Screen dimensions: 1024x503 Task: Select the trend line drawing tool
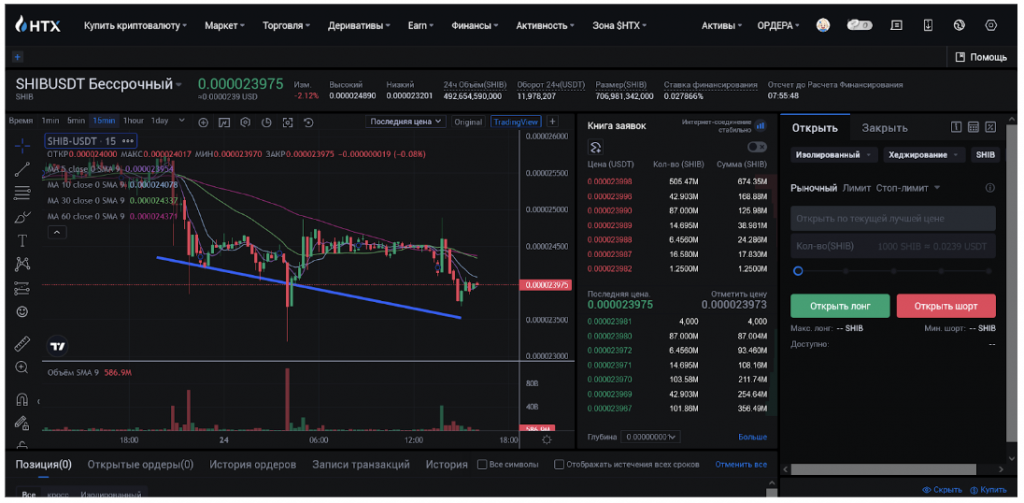click(22, 169)
